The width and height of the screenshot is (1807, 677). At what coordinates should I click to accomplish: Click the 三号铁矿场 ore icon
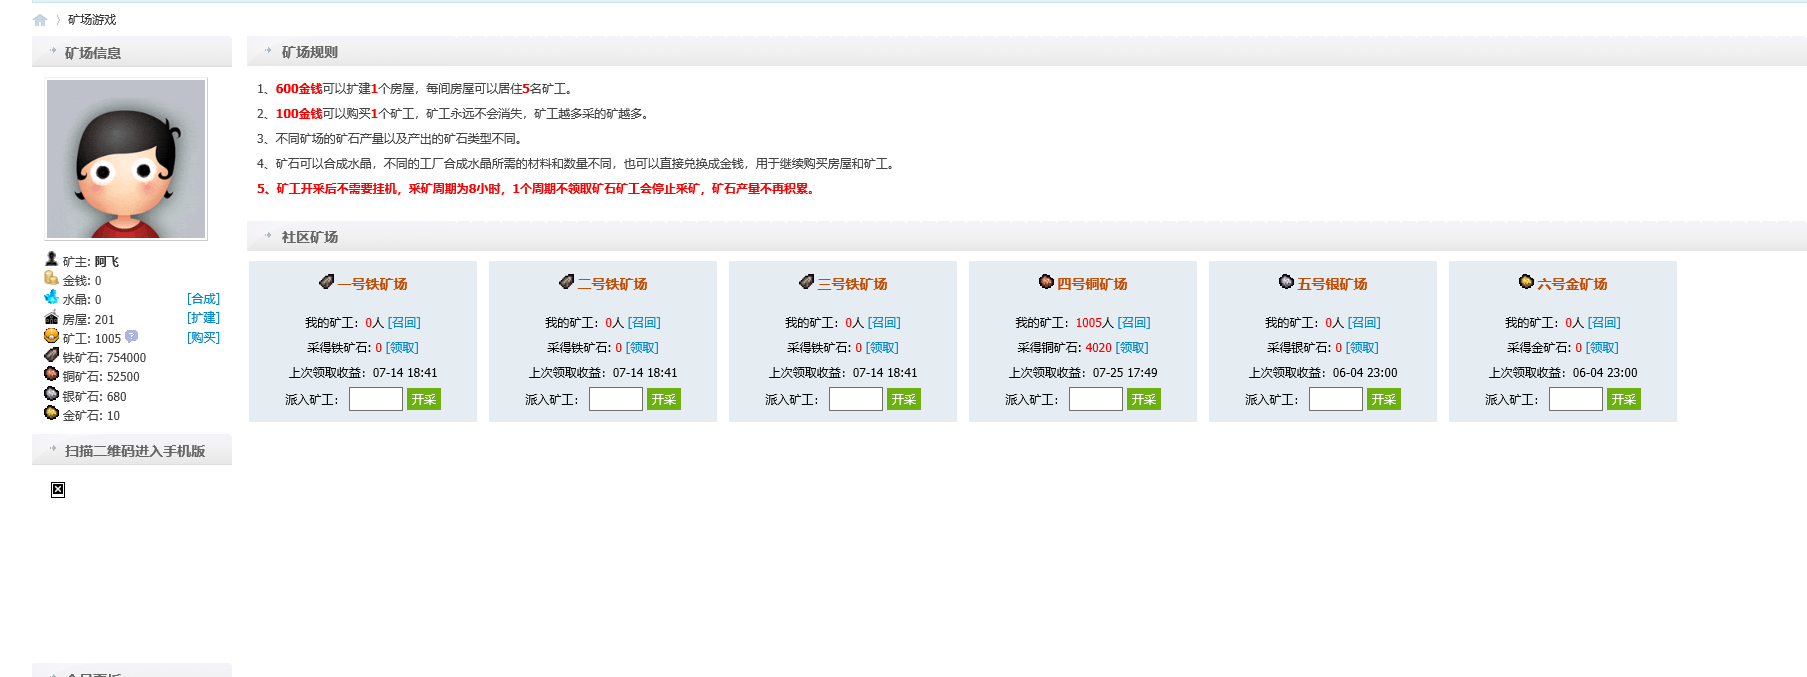807,282
